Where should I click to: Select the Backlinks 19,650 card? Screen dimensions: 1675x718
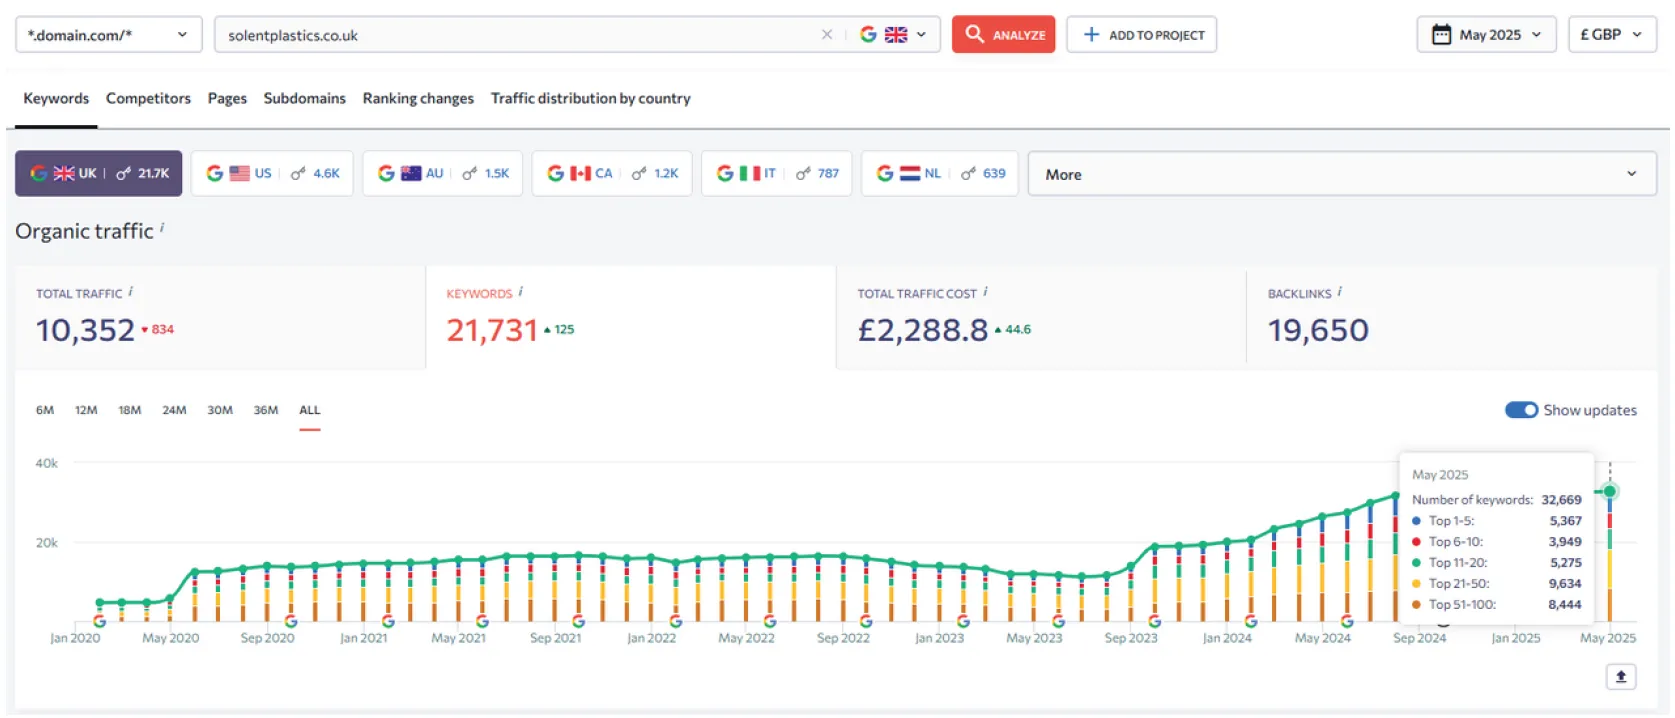pos(1451,317)
